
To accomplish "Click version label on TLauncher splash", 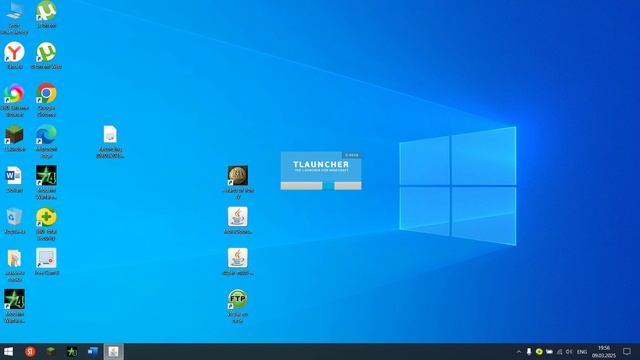I will pos(352,155).
